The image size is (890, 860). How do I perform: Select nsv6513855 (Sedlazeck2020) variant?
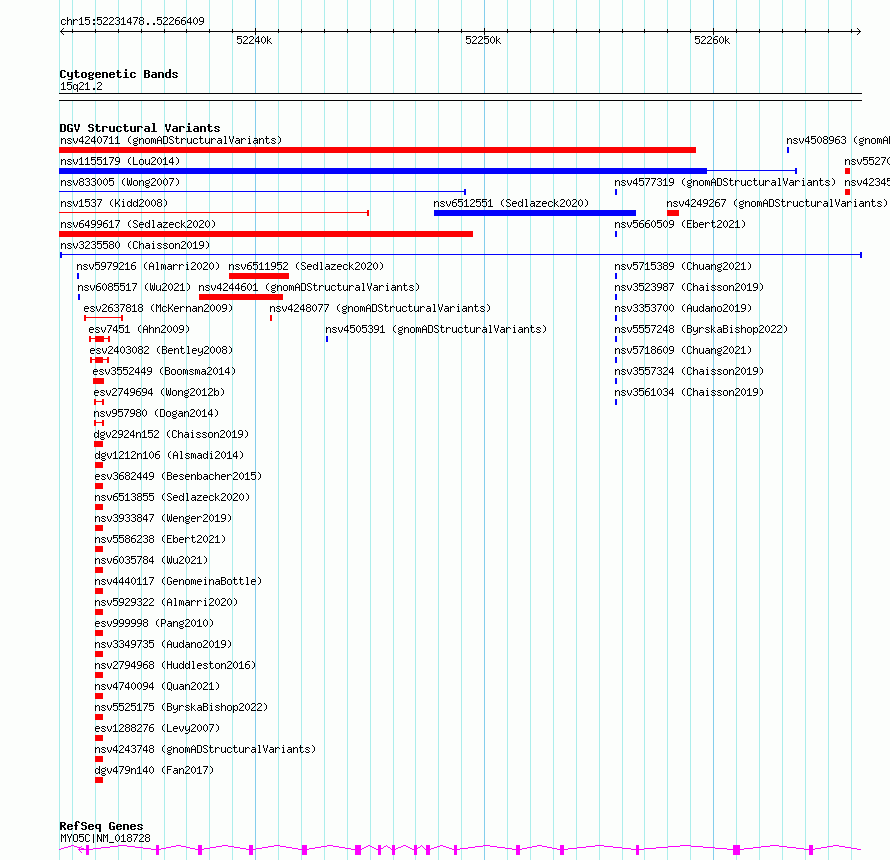coord(172,497)
